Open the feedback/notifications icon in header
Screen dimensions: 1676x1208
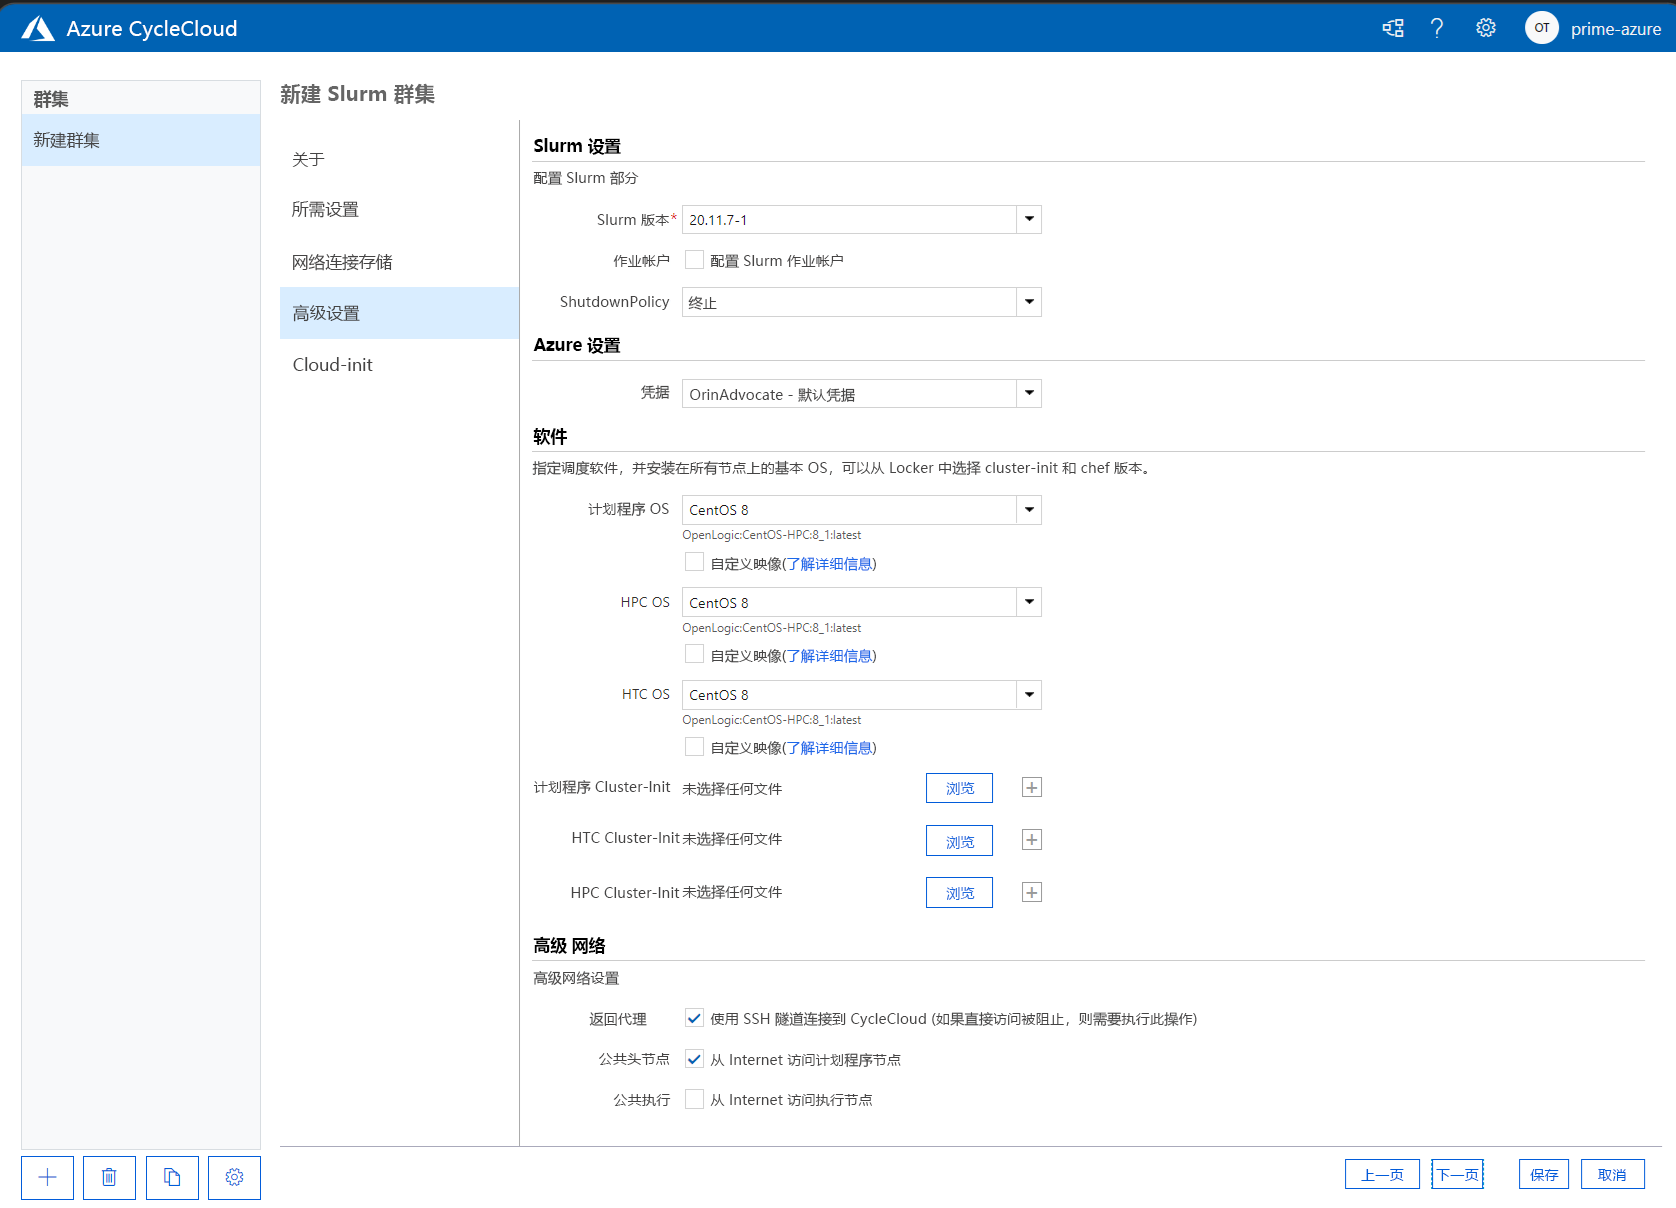click(x=1393, y=28)
